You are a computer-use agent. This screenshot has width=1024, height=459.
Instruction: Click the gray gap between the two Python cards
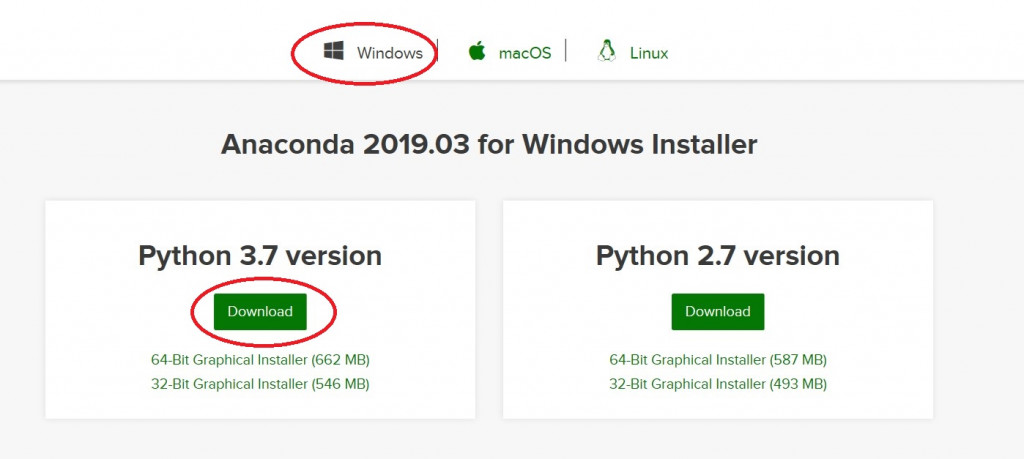pyautogui.click(x=489, y=310)
